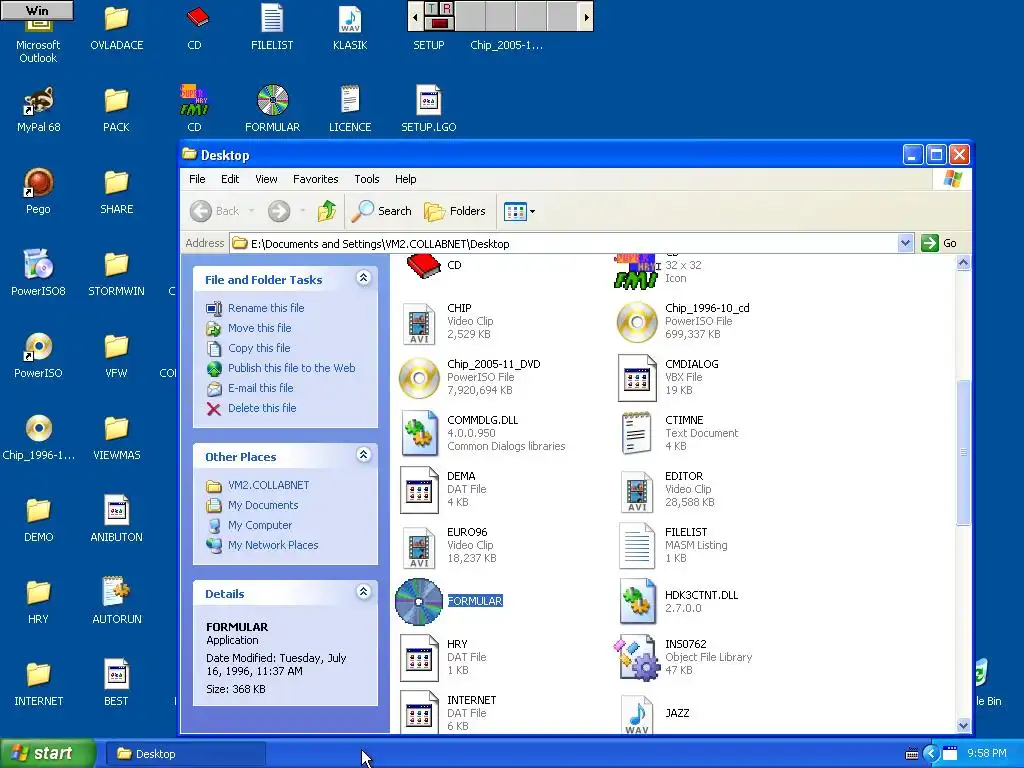Open the Address bar dropdown arrow

point(905,244)
